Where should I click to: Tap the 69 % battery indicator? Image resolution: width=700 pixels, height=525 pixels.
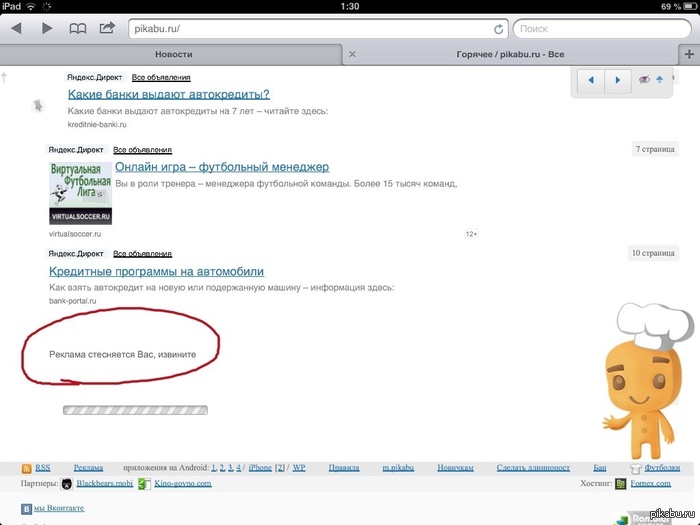click(678, 7)
